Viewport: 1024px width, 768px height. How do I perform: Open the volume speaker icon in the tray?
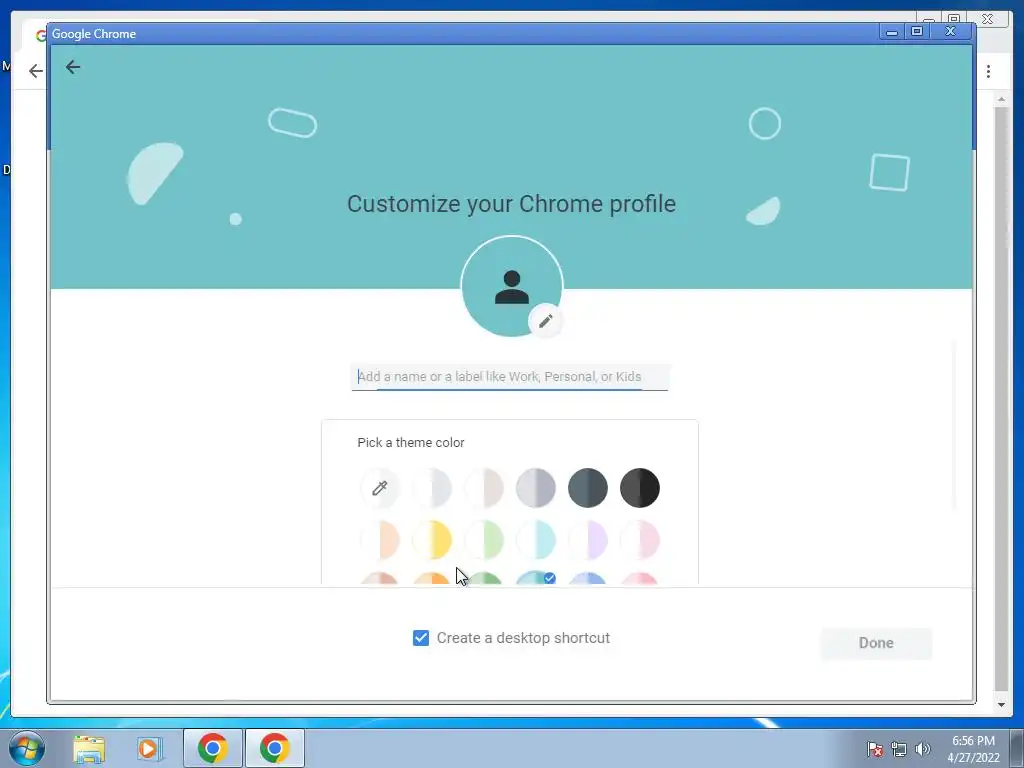[922, 749]
